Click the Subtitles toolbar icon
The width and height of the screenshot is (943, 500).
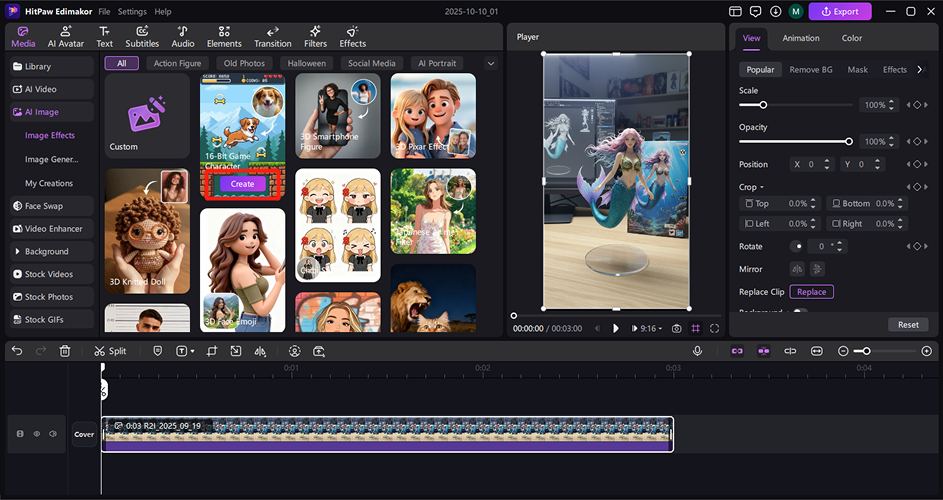pos(142,36)
